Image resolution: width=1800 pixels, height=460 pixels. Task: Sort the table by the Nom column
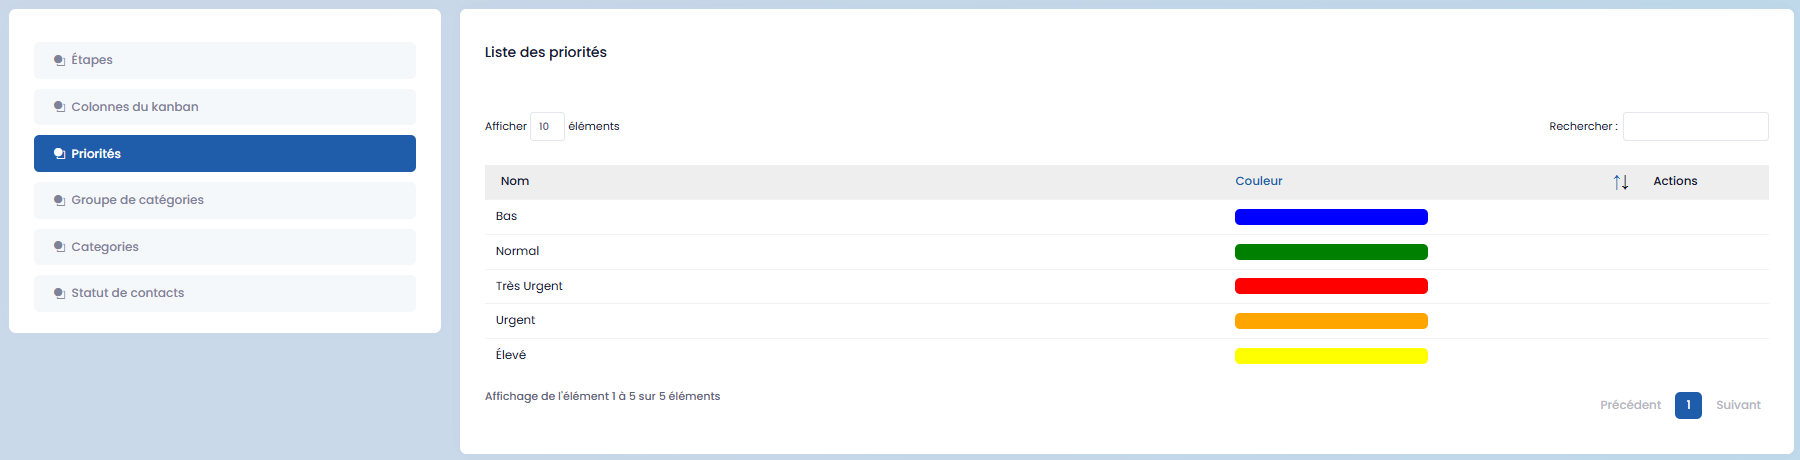[515, 181]
